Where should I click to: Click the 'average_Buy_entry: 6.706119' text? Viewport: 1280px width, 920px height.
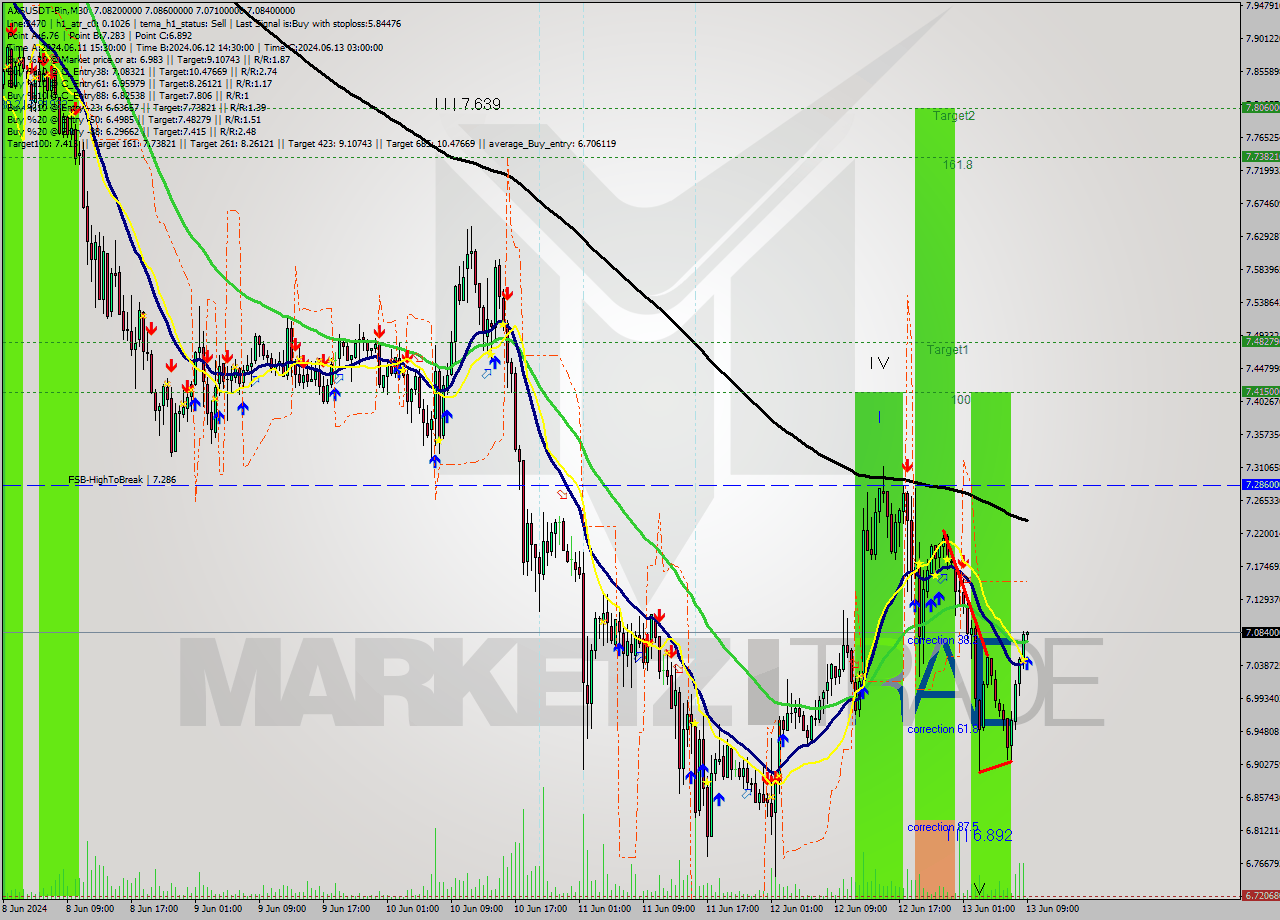553,144
